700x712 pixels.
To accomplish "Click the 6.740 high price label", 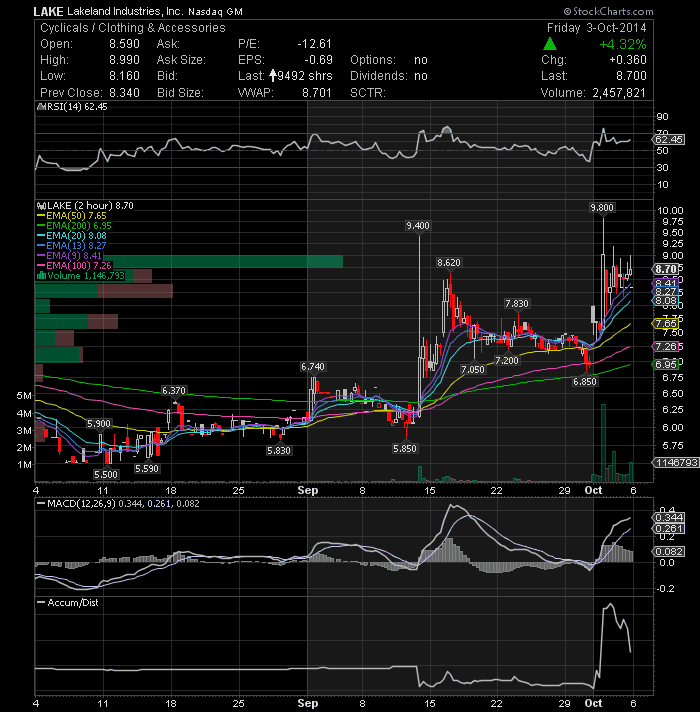I will 313,366.
